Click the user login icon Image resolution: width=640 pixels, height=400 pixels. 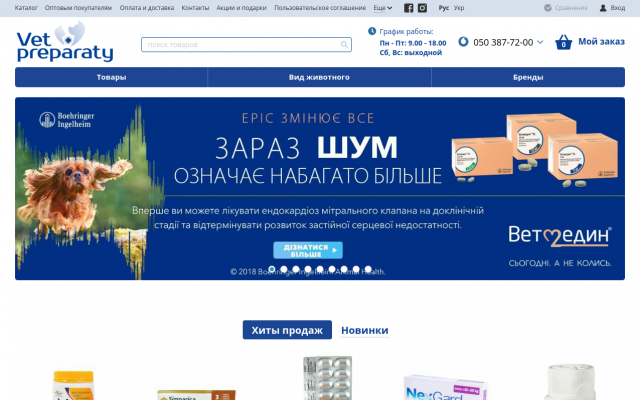tap(603, 8)
